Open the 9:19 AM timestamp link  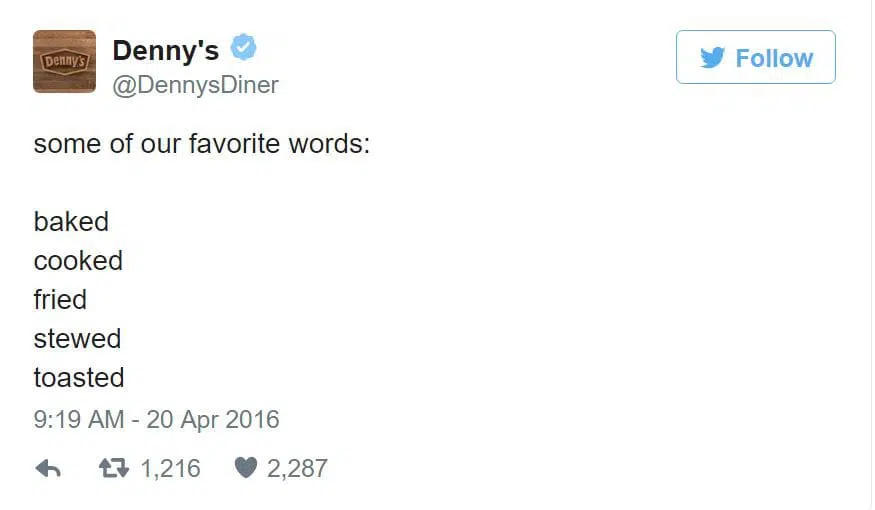[x=79, y=420]
